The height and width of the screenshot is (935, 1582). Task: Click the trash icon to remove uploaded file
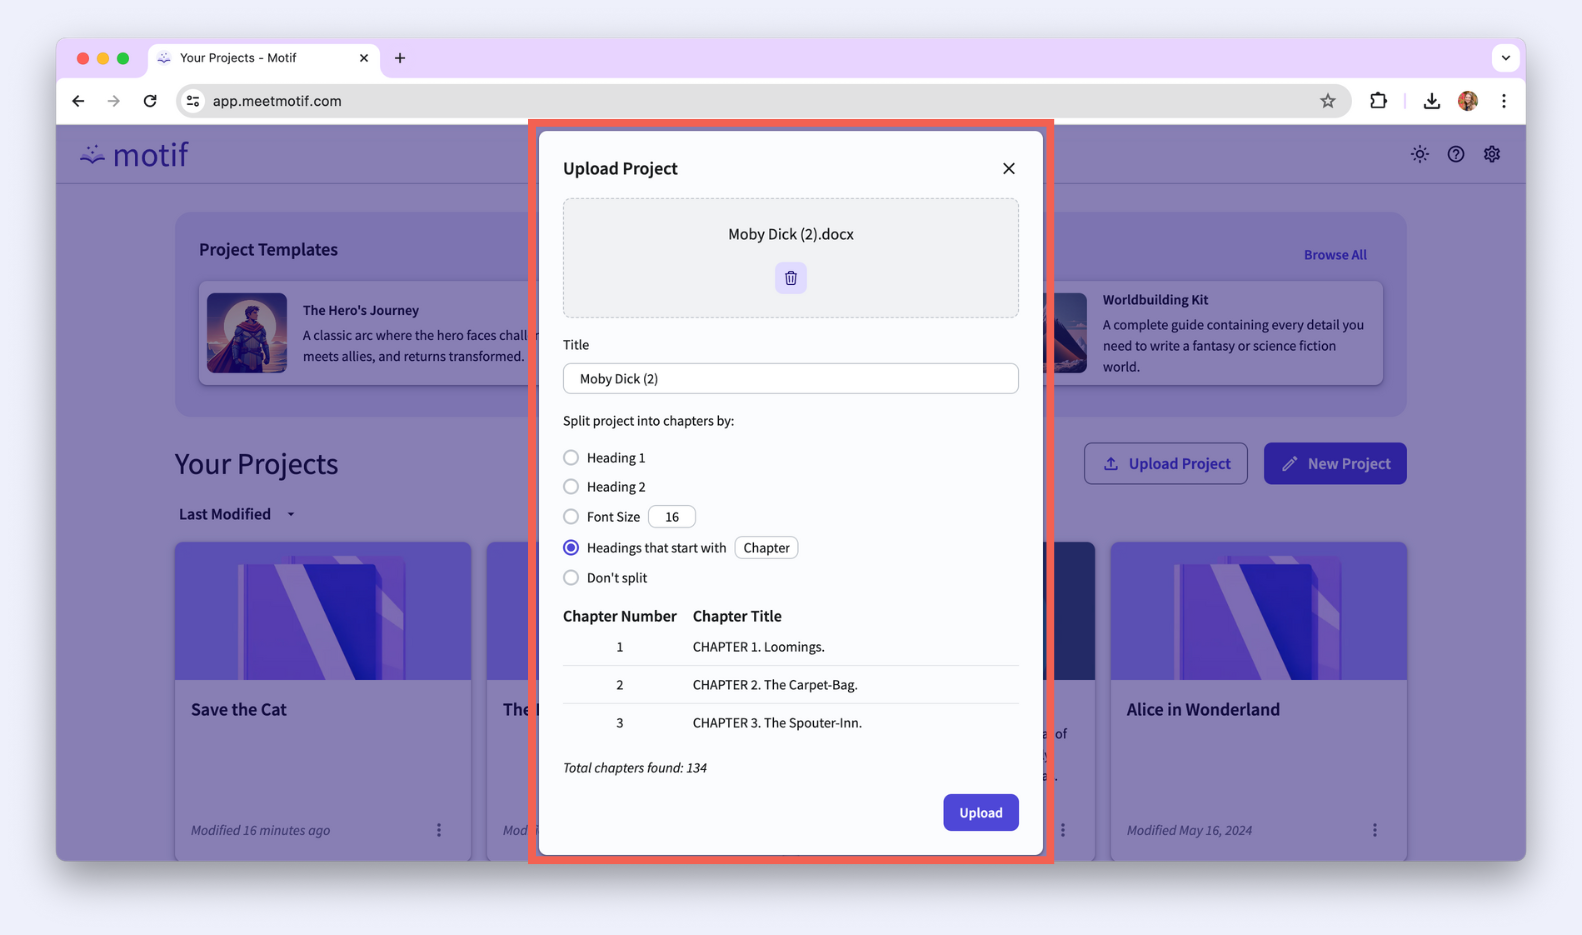(790, 278)
